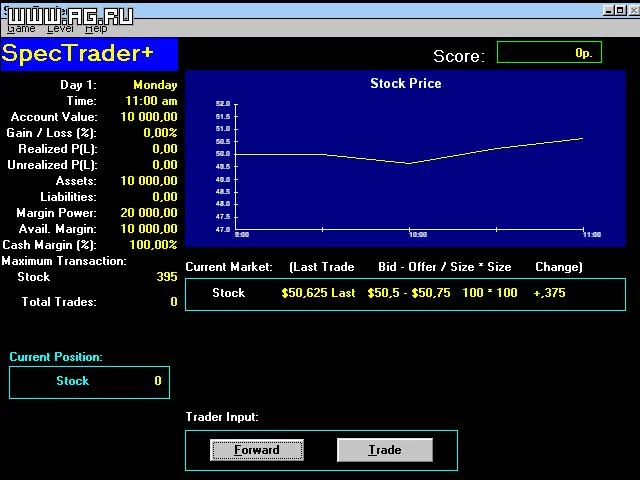Click the Score value box
The width and height of the screenshot is (640, 480).
coord(549,52)
